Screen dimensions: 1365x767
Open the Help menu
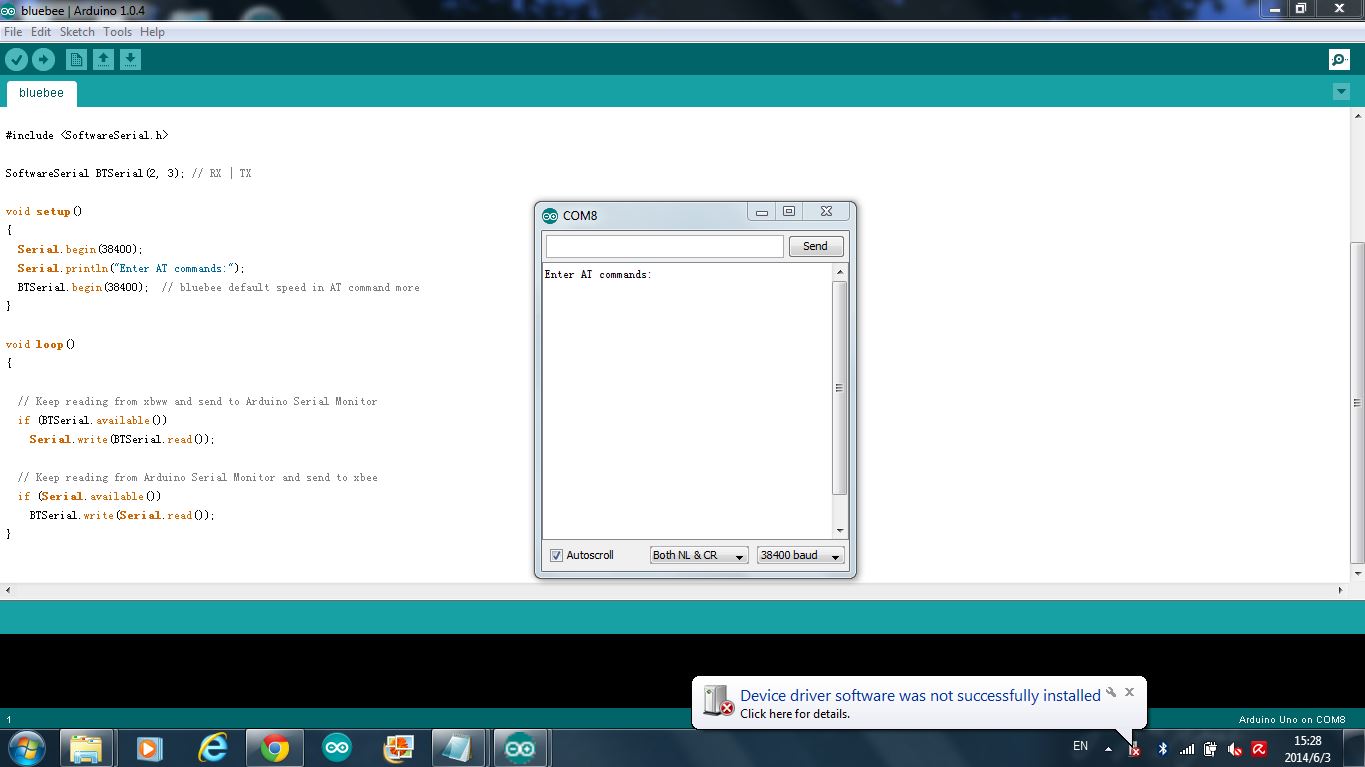click(x=152, y=32)
